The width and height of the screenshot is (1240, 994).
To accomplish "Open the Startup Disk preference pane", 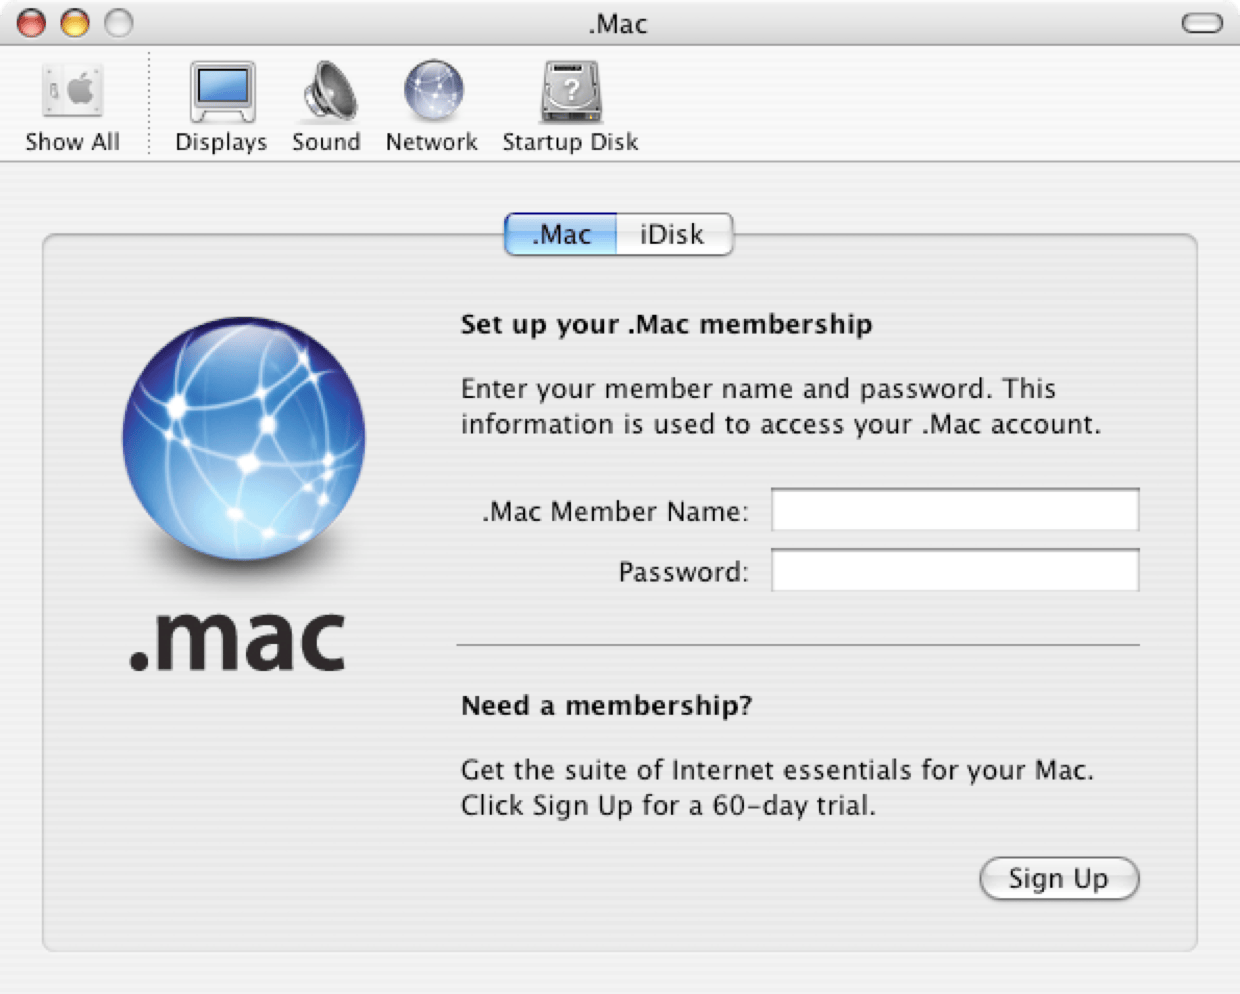I will pyautogui.click(x=570, y=107).
